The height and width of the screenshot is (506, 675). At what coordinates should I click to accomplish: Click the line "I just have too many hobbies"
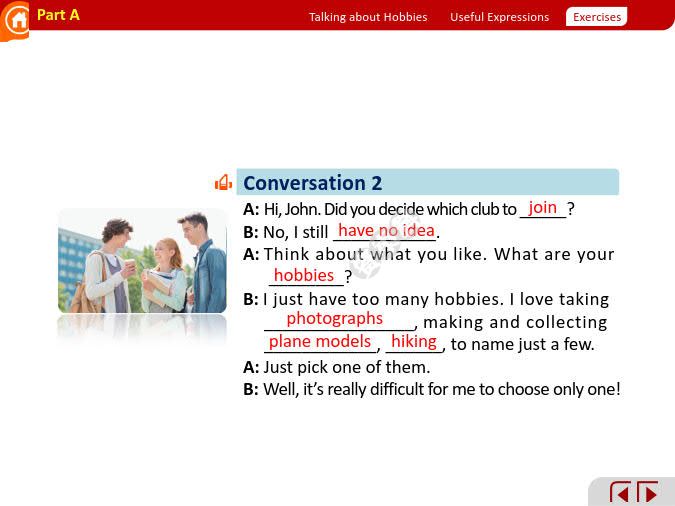[x=436, y=299]
